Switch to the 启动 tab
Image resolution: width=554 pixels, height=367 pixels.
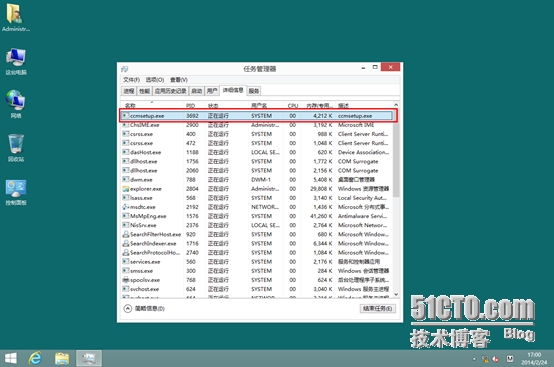pos(196,91)
